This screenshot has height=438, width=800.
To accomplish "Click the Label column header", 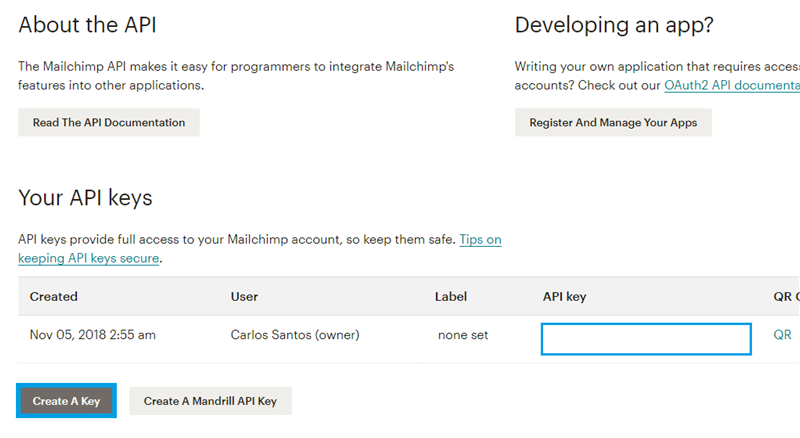I will [451, 297].
